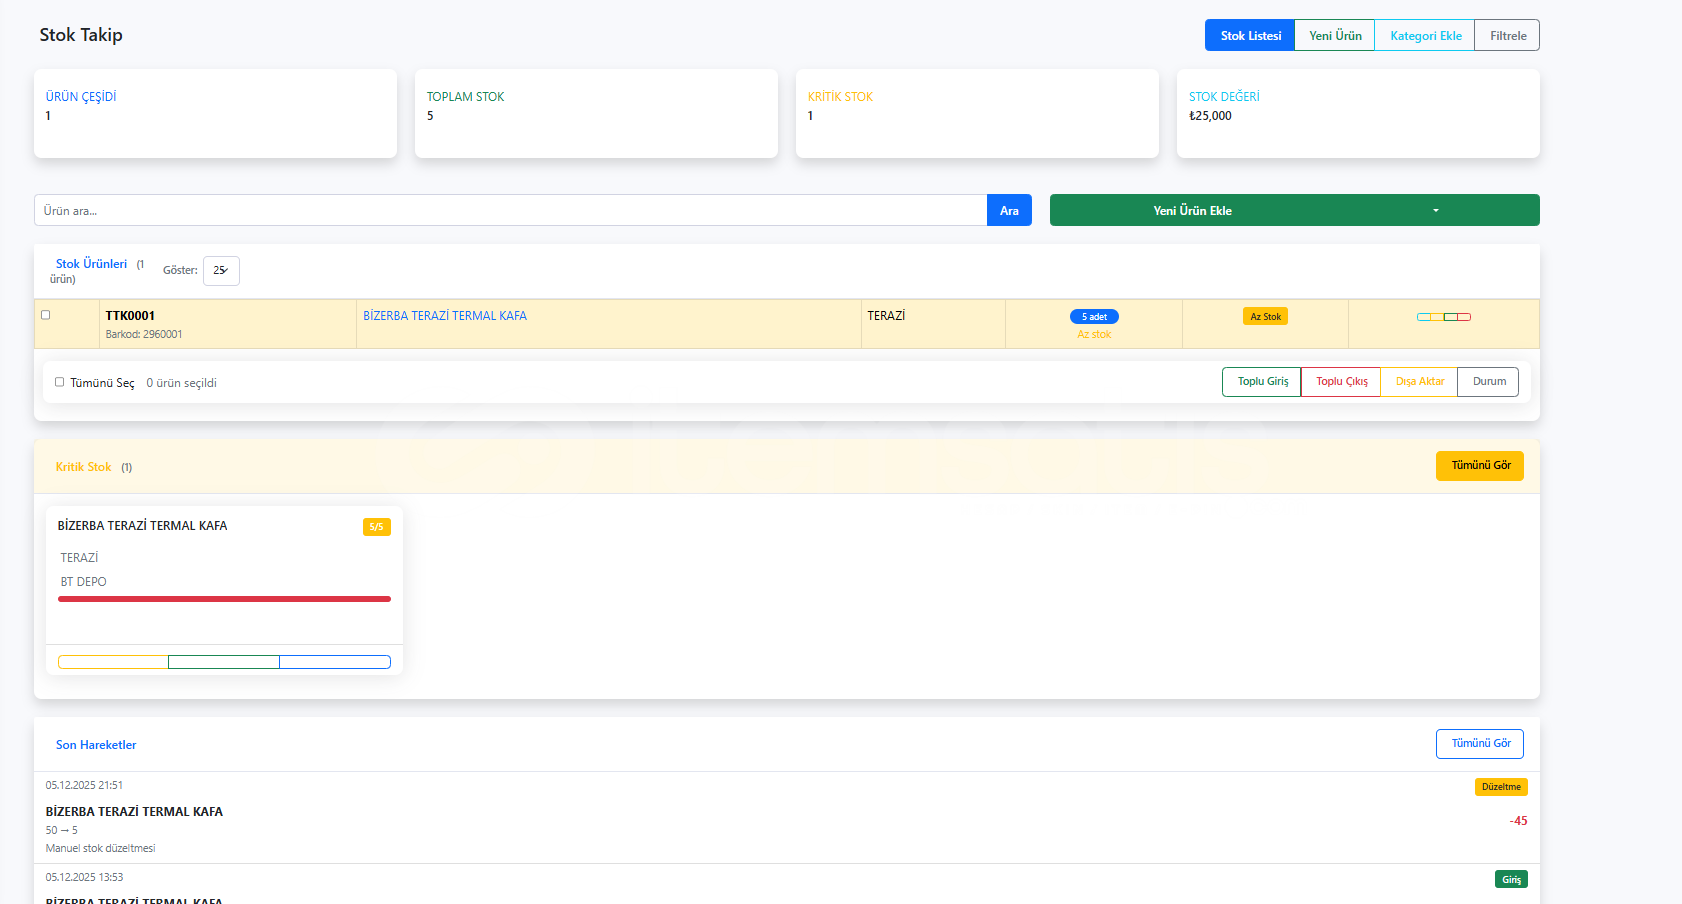Switch to the Stok Listesi tab
The image size is (1682, 904).
pyautogui.click(x=1250, y=36)
